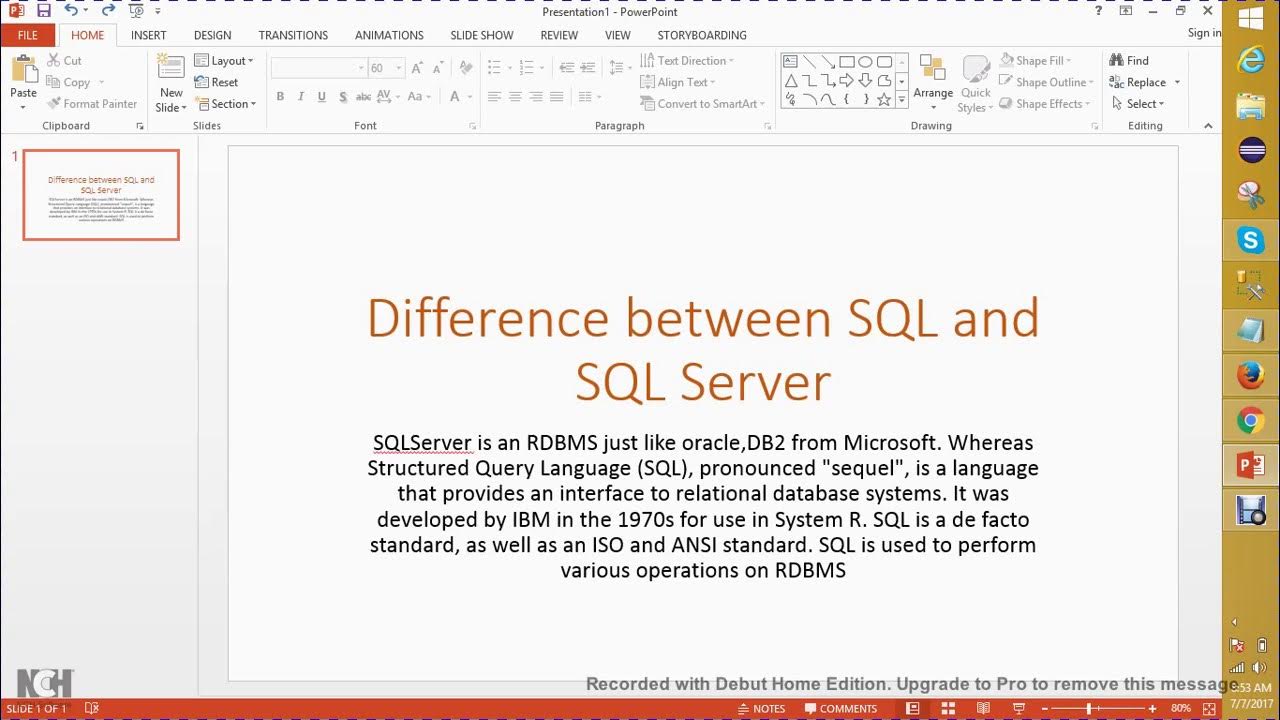This screenshot has width=1280, height=720.
Task: Click the Replace button
Action: coord(1137,82)
